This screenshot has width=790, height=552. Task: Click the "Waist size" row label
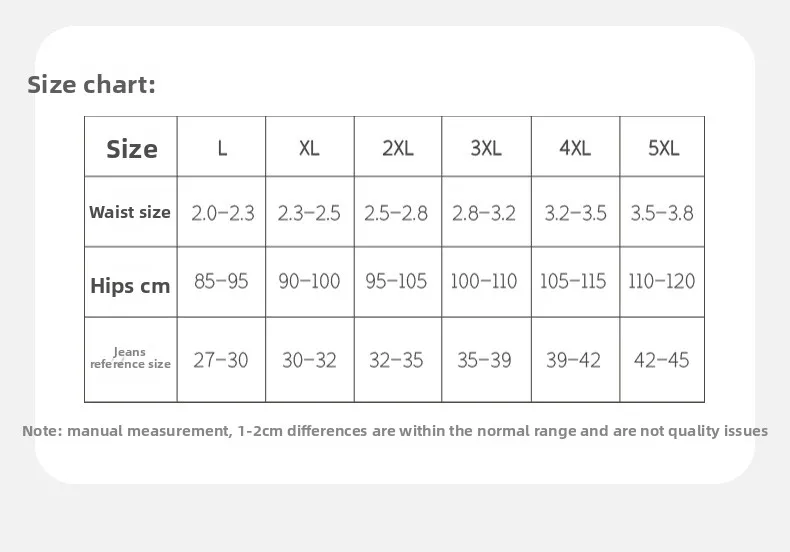pos(130,212)
